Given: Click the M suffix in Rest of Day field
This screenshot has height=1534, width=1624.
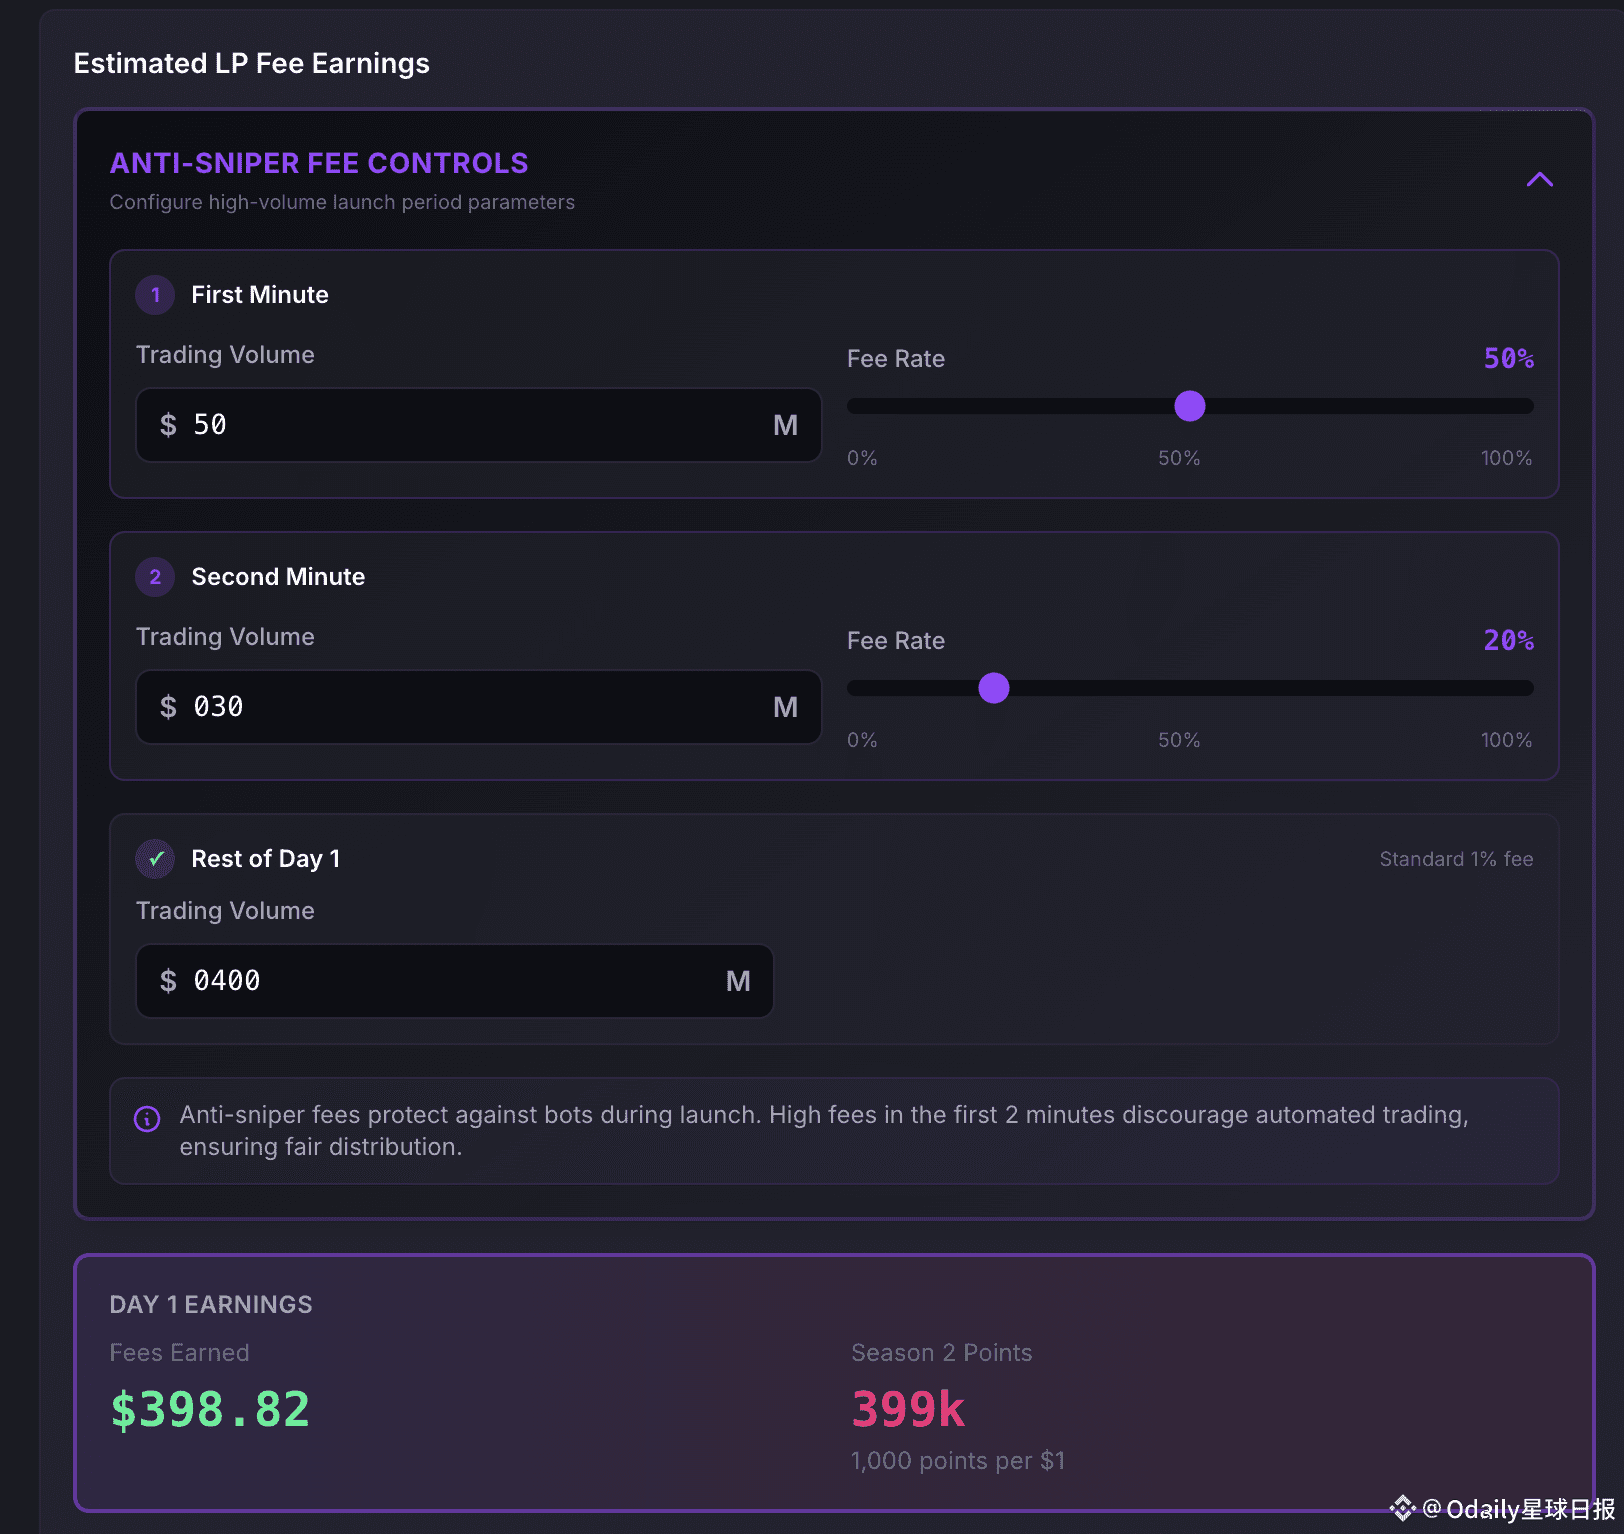Looking at the screenshot, I should tap(738, 981).
